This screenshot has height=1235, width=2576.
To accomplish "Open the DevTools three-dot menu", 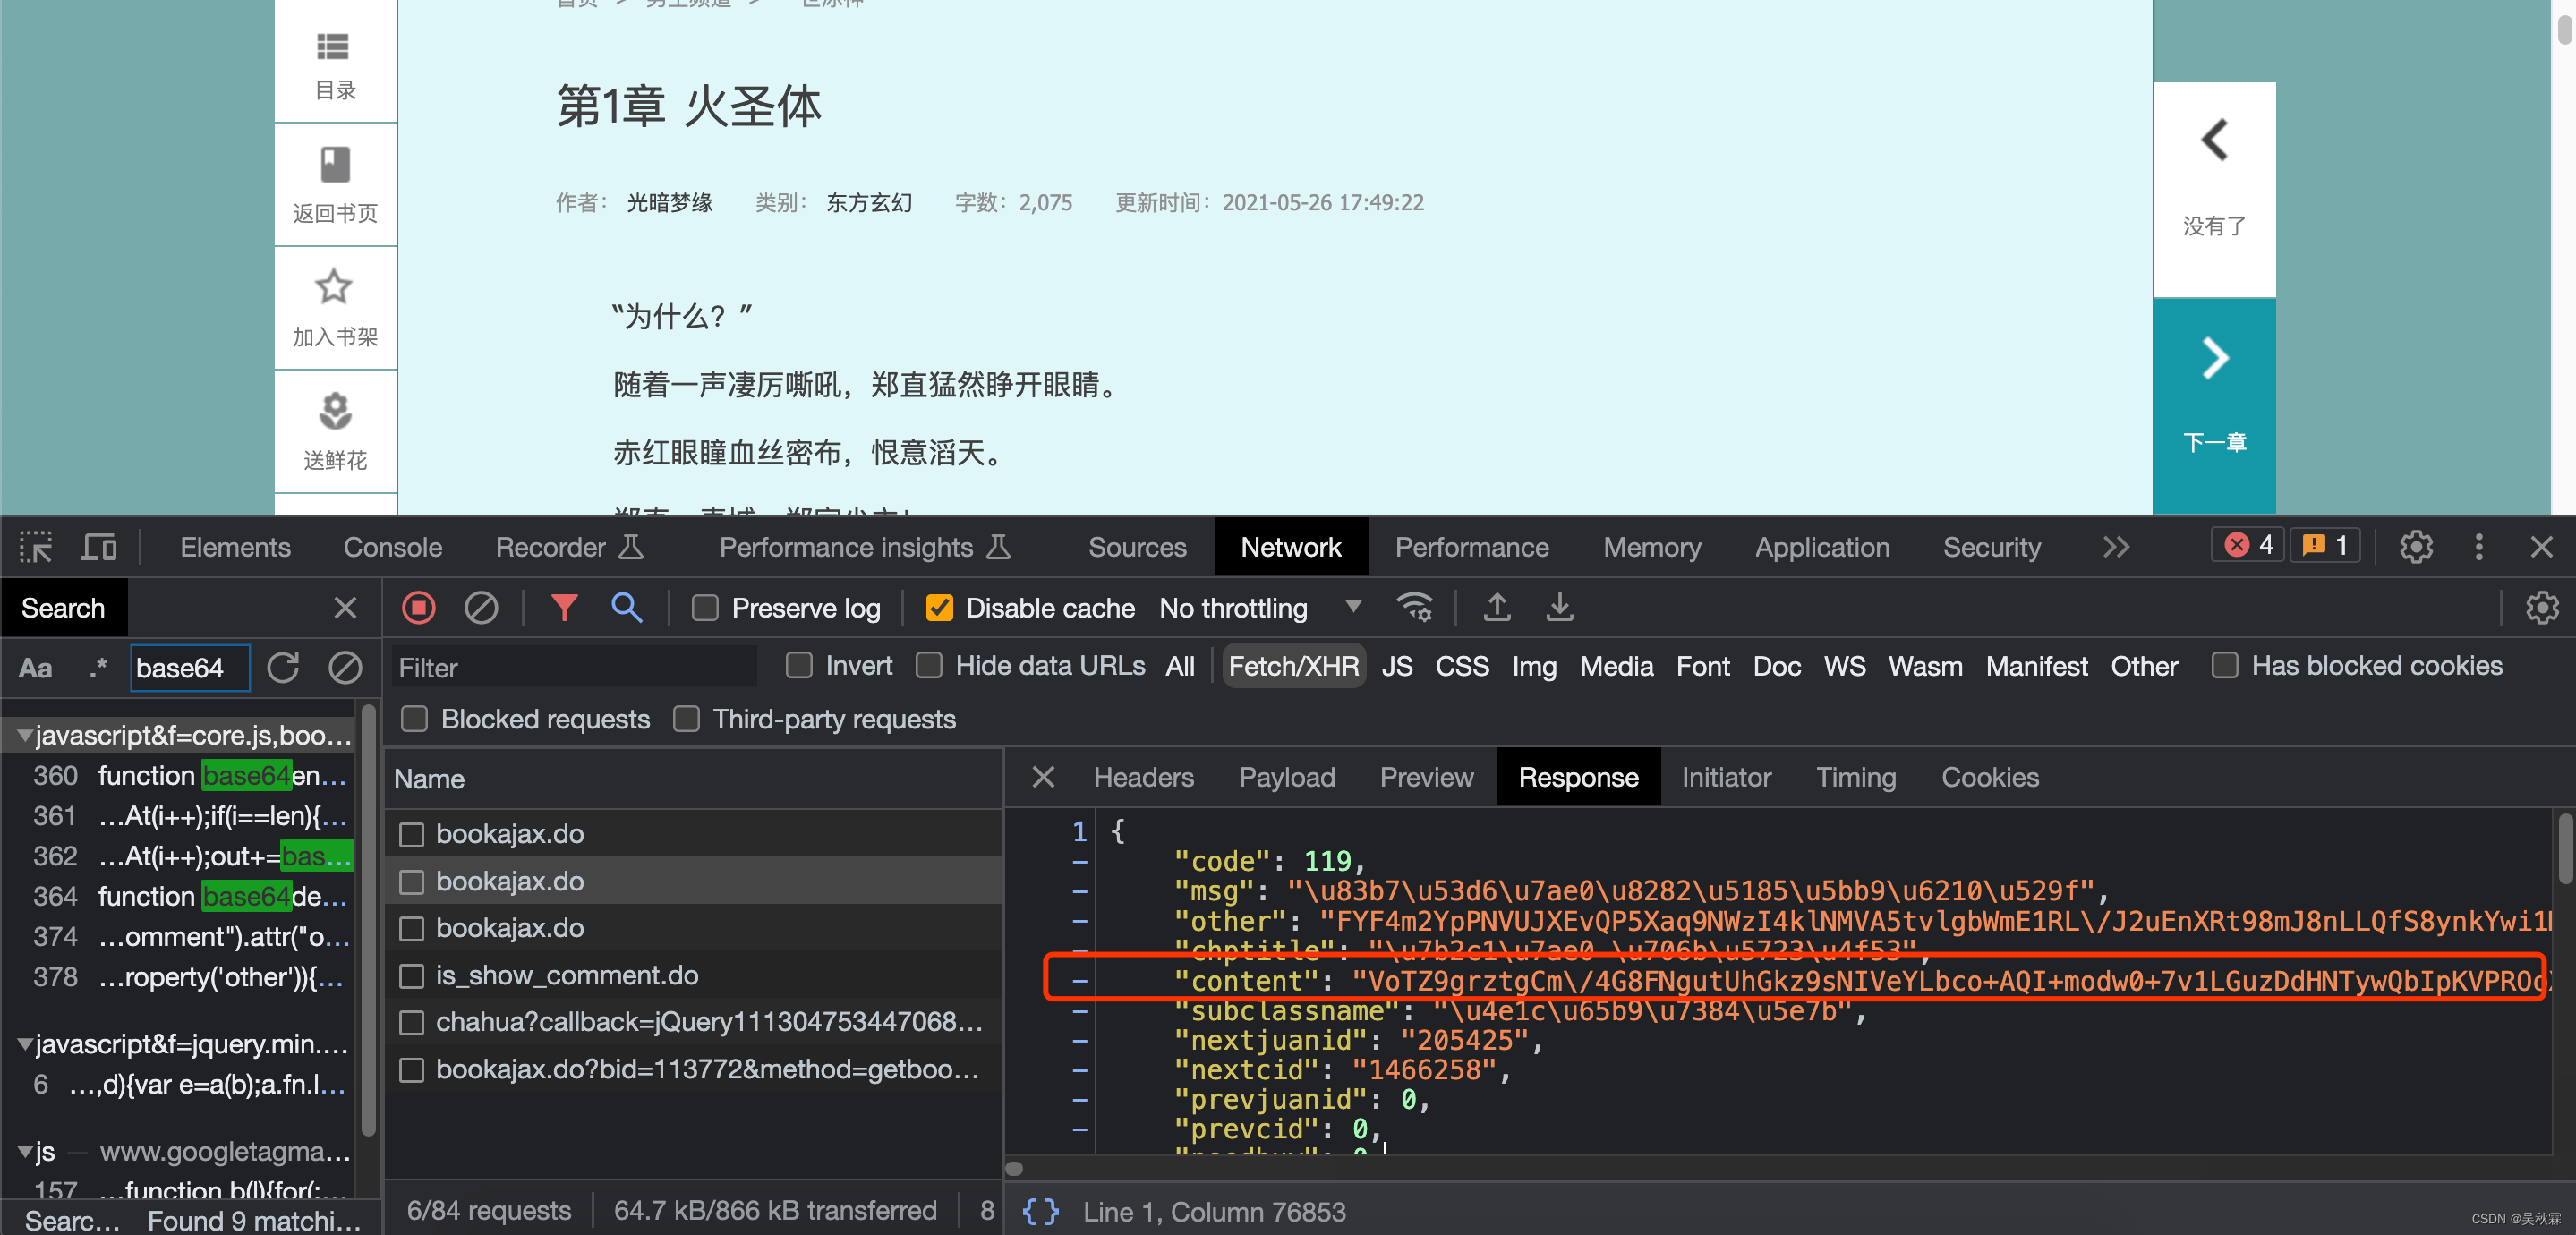I will 2478,547.
